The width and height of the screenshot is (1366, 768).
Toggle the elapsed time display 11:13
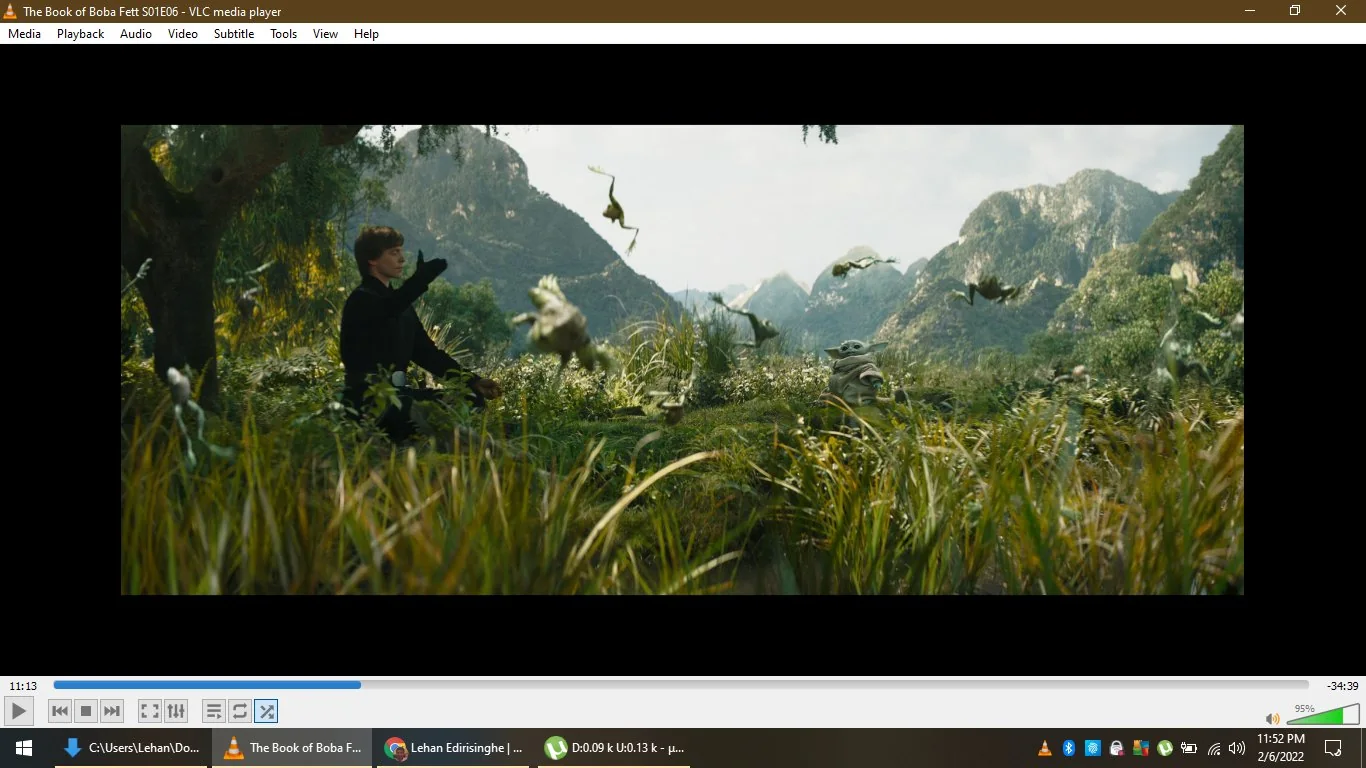click(23, 686)
